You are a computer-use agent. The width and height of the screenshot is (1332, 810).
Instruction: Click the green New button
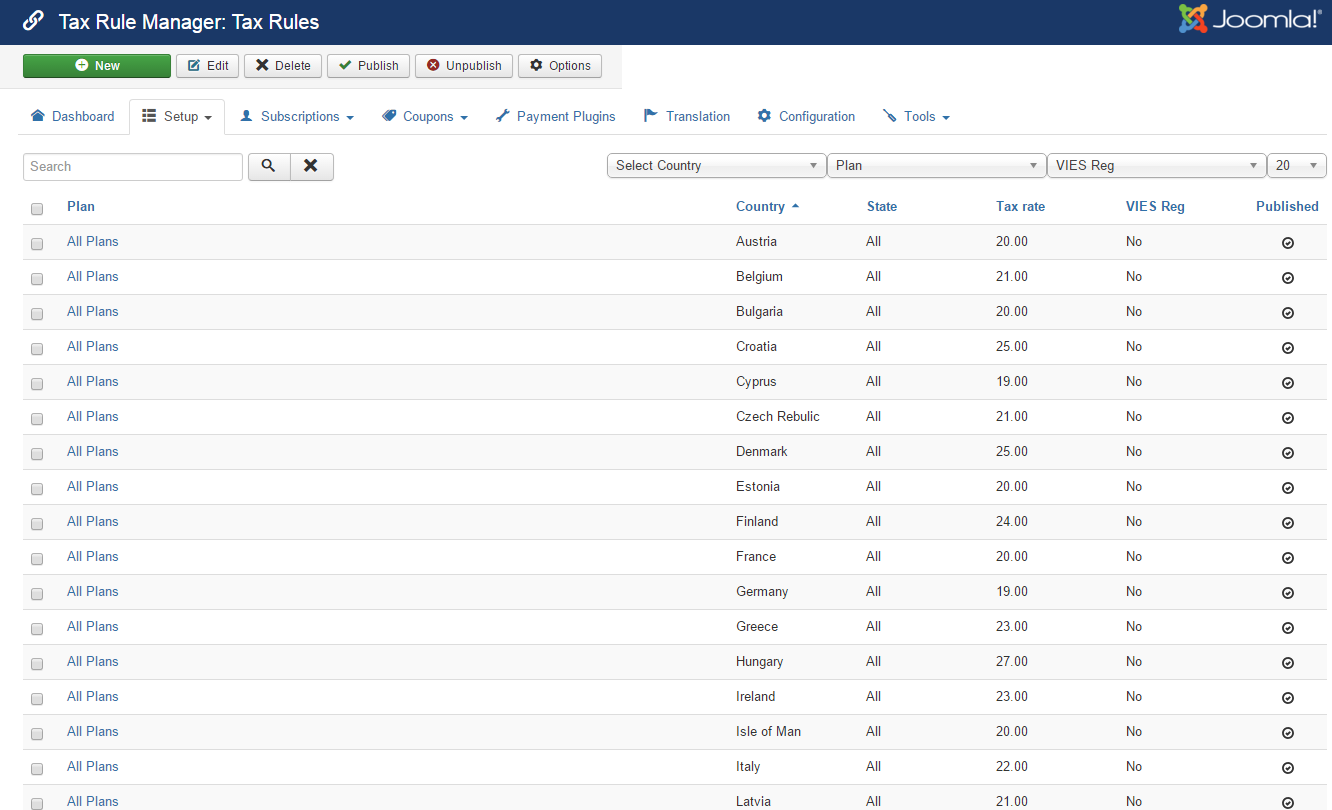click(x=97, y=66)
